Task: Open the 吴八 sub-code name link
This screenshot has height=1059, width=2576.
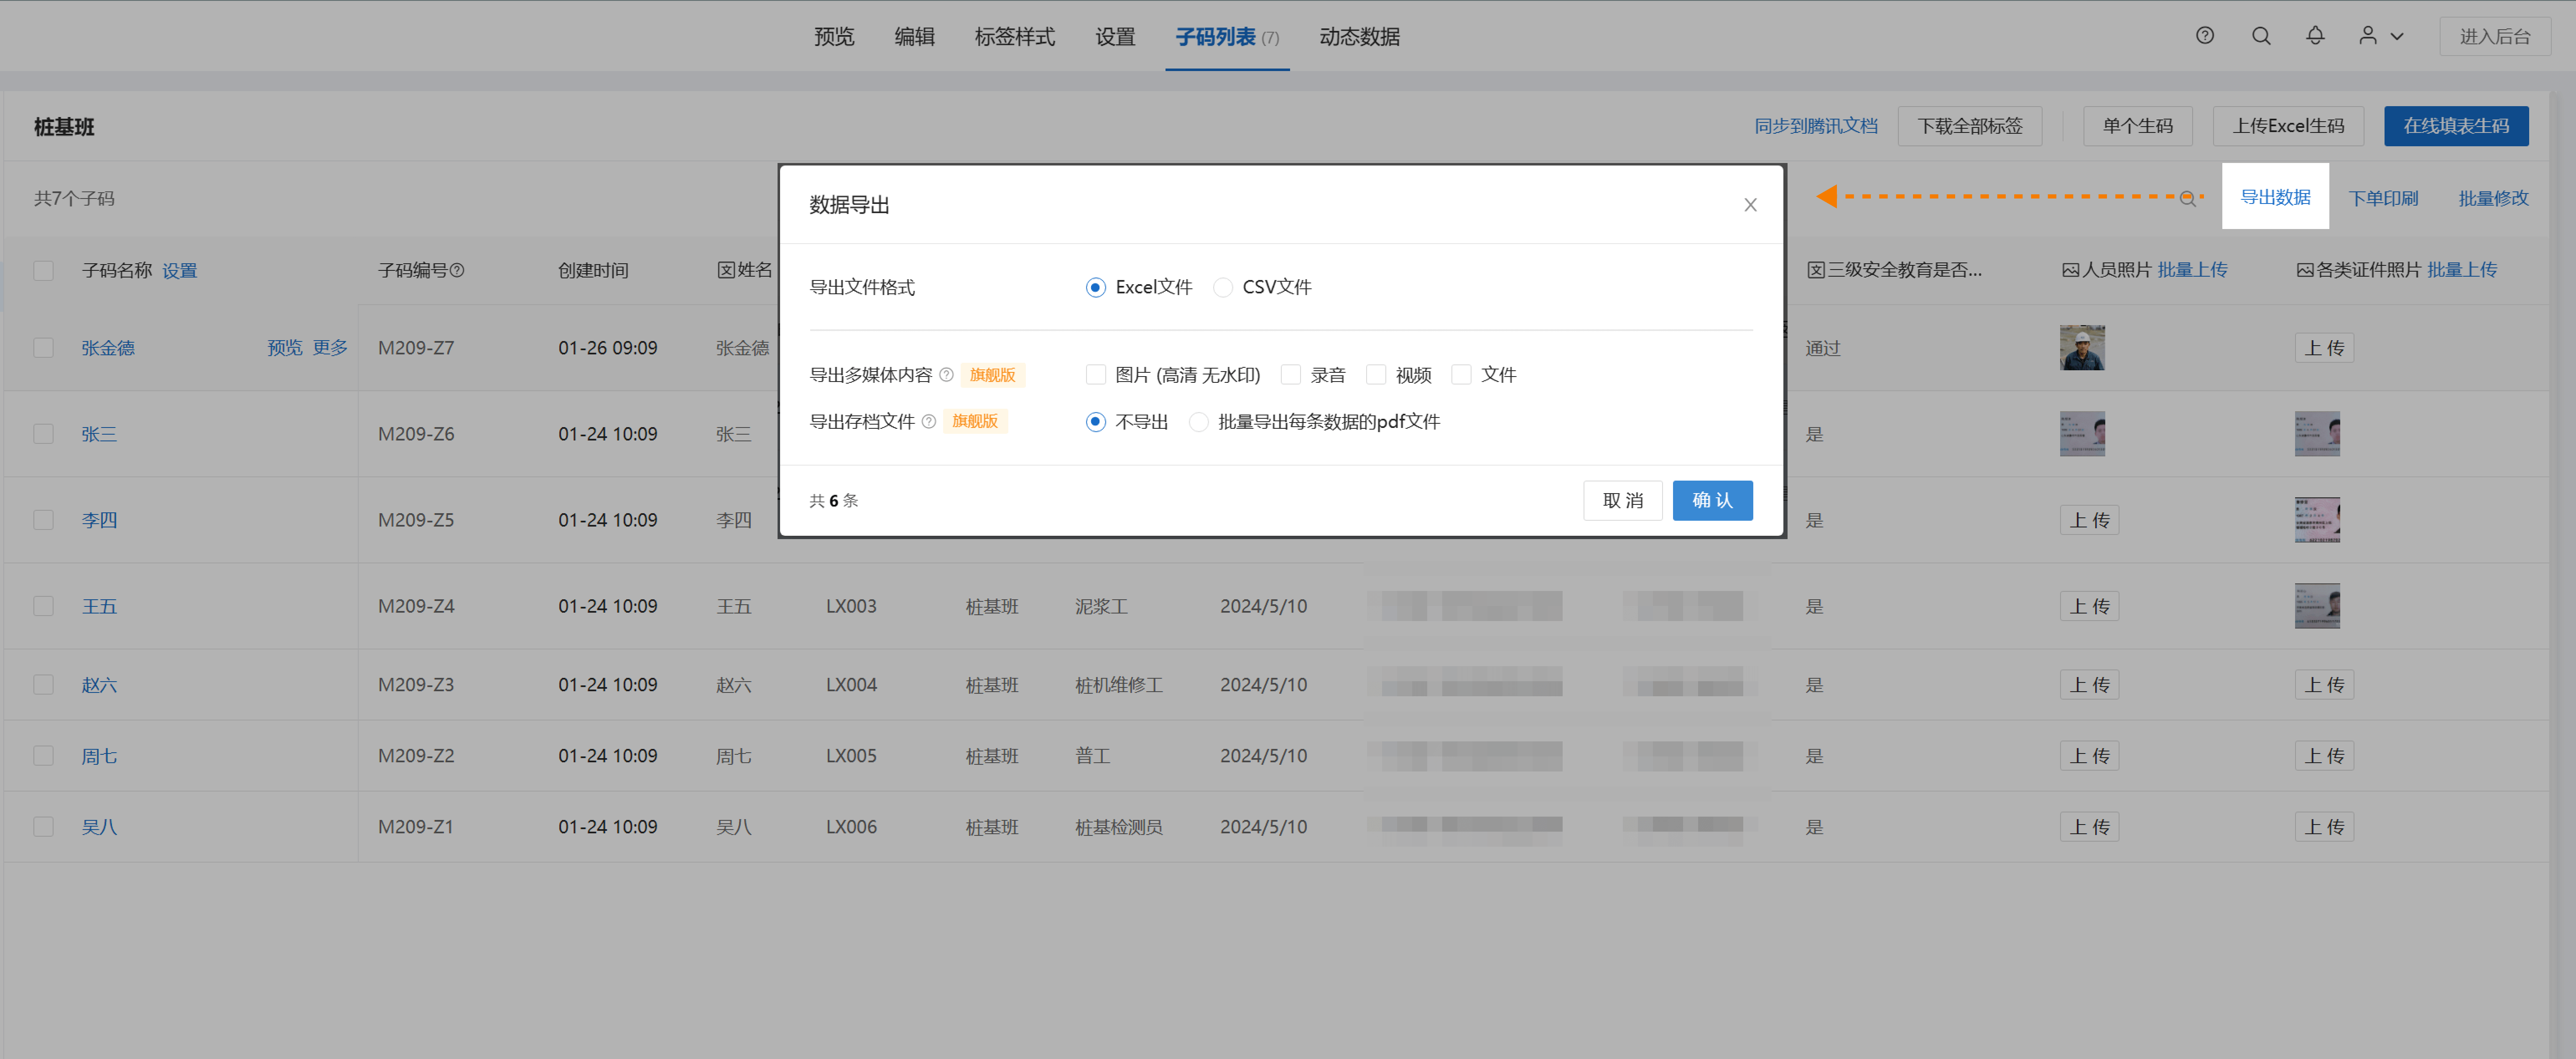Action: 99,827
